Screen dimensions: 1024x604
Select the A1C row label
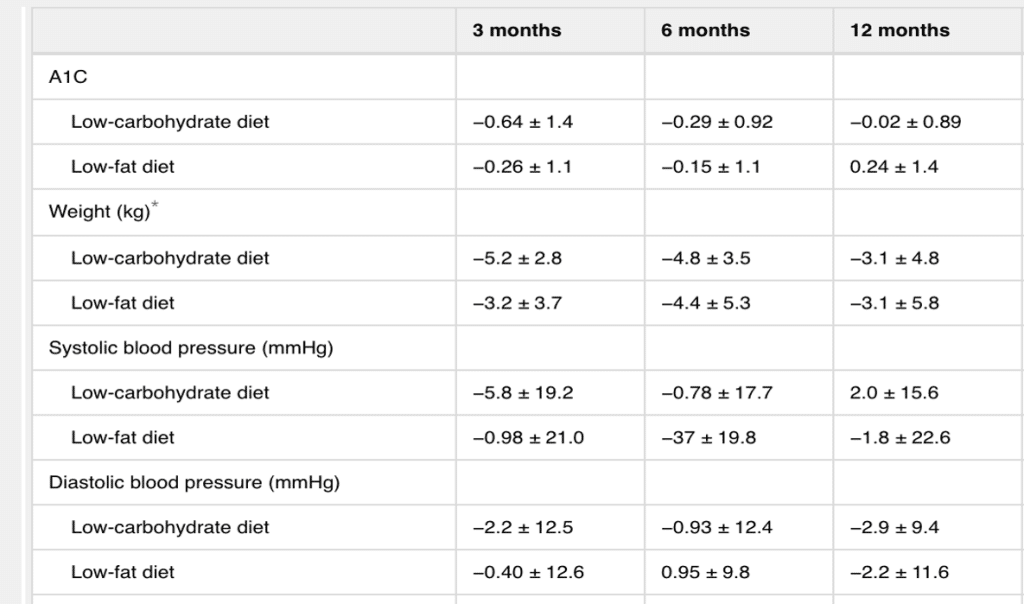point(68,77)
